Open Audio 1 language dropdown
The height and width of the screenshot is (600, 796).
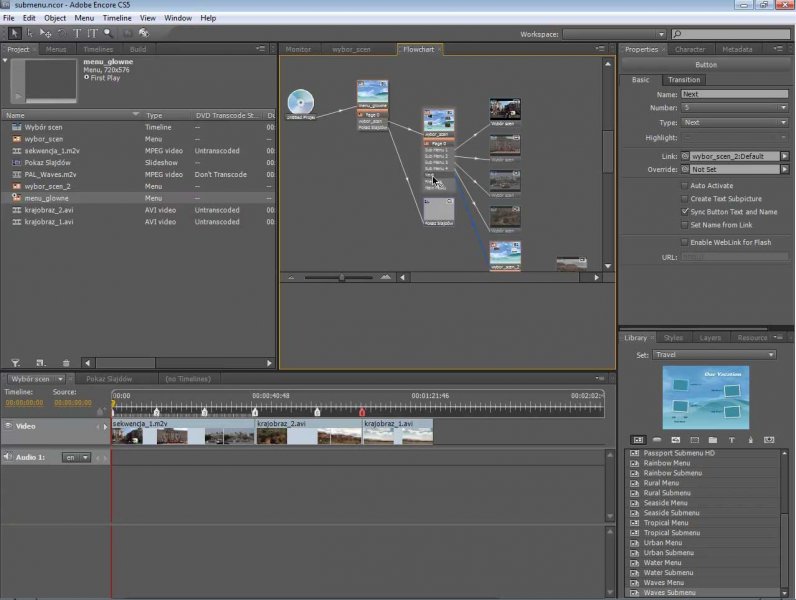coord(76,457)
